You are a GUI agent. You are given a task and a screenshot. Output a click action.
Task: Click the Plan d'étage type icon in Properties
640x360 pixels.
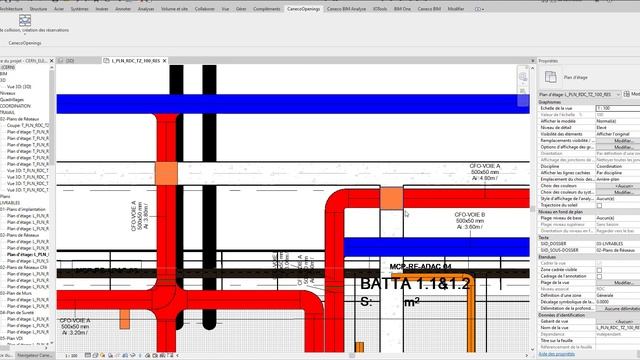tap(550, 77)
